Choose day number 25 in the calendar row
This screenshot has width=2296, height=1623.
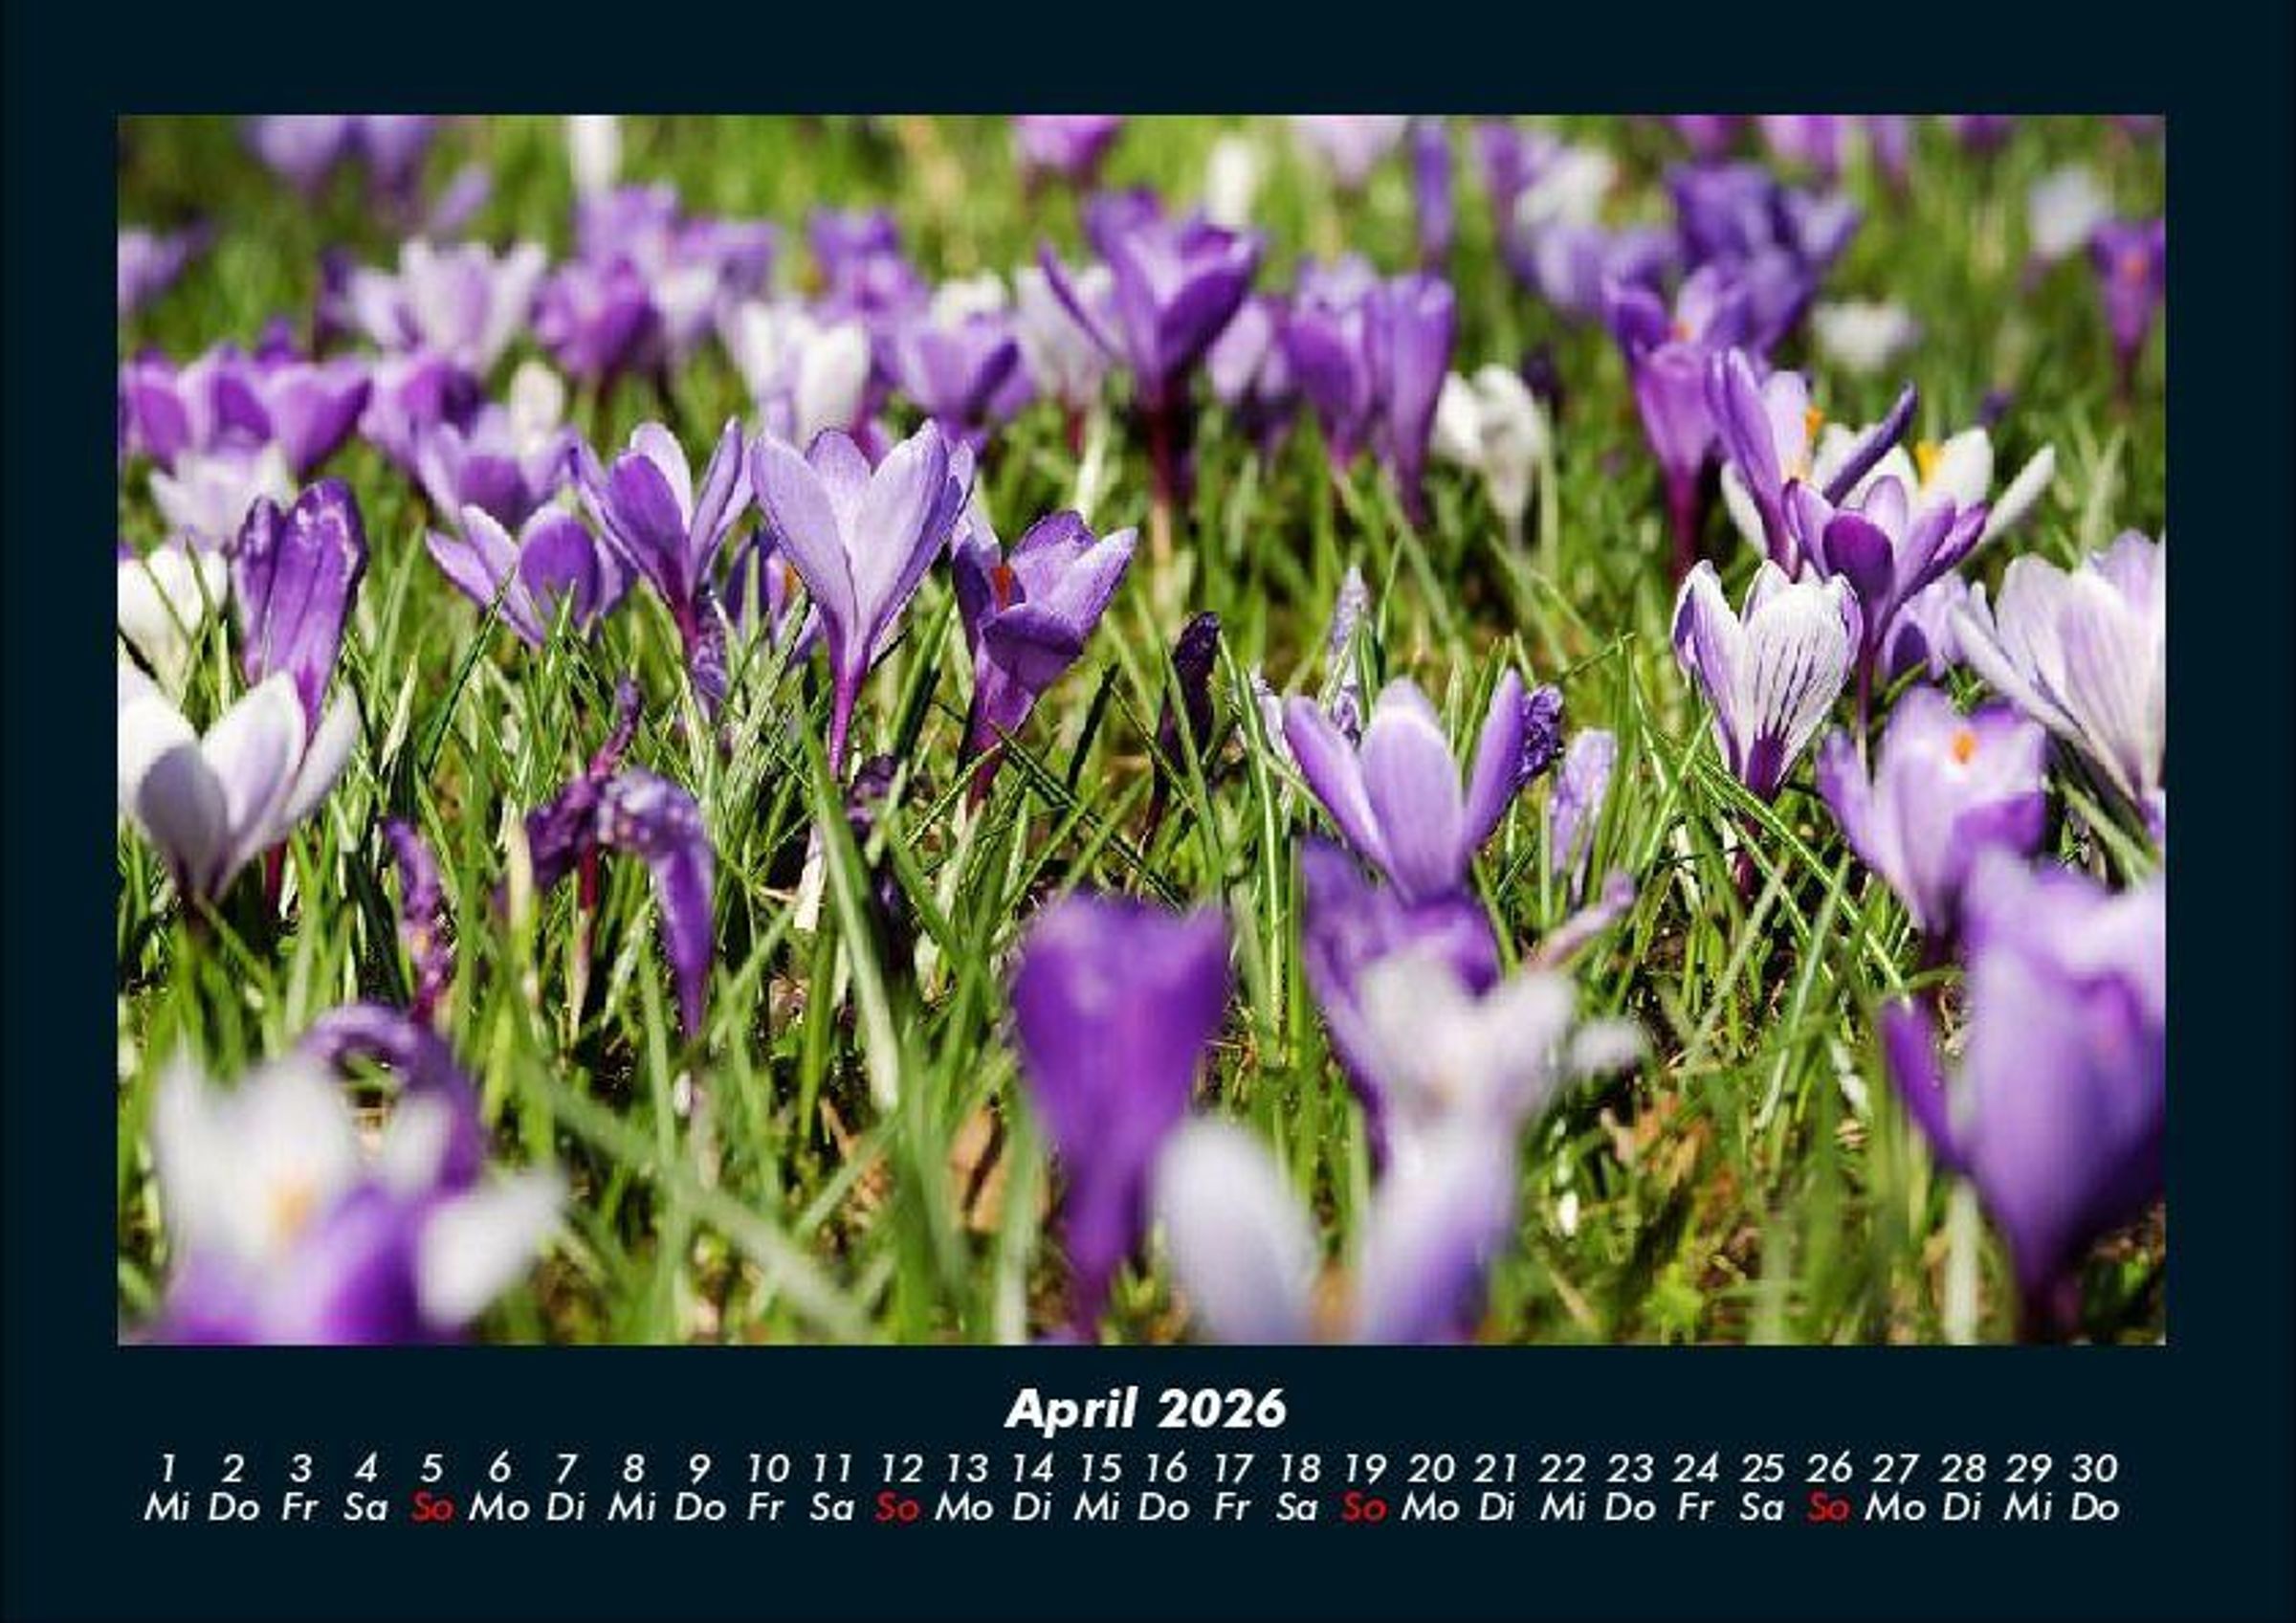click(x=1763, y=1468)
